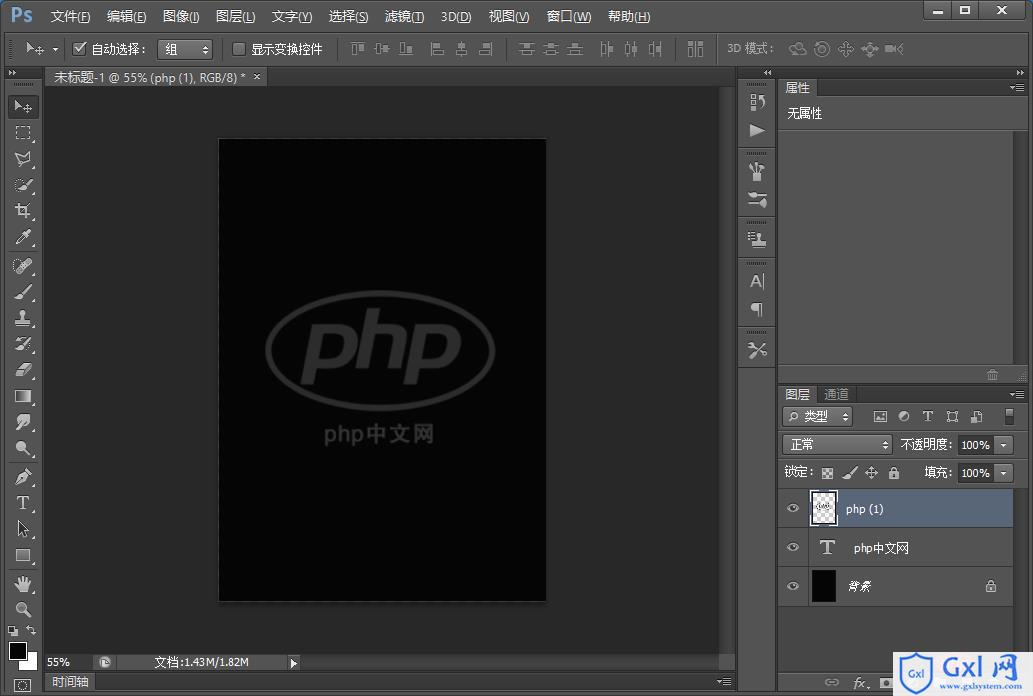Open the Actions panel play icon
The width and height of the screenshot is (1033, 696).
tap(757, 130)
